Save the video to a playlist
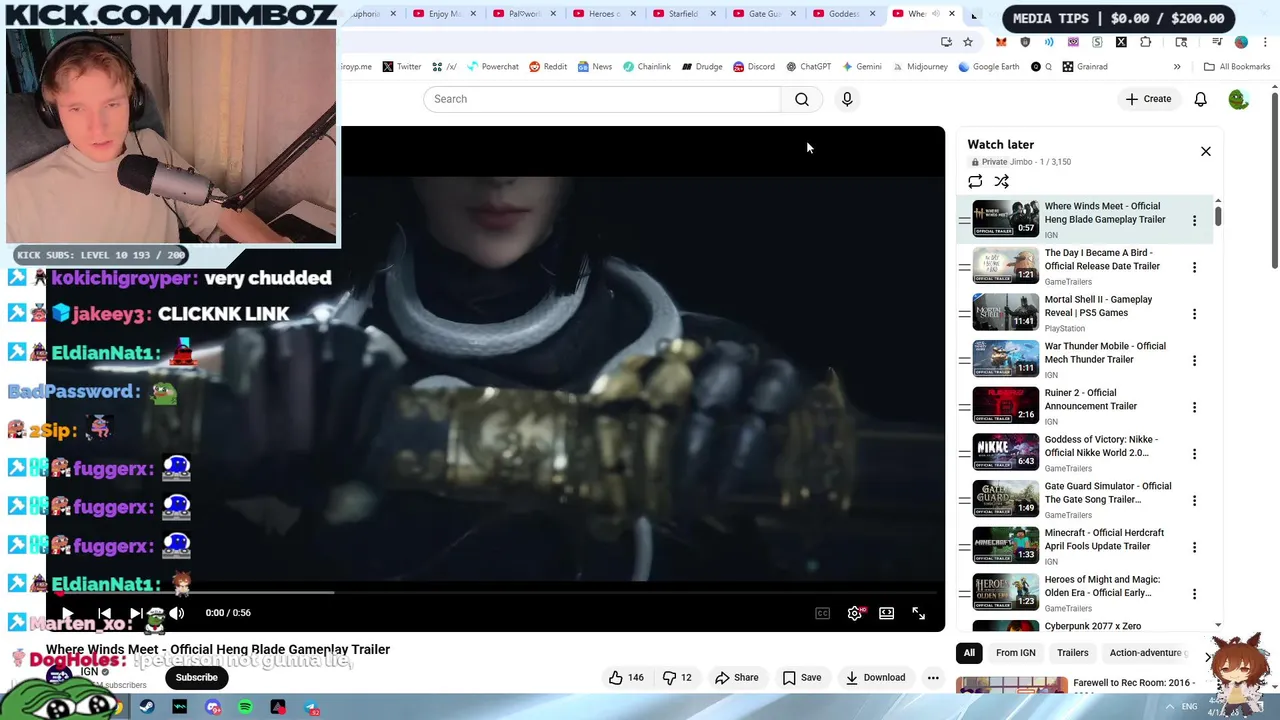The height and width of the screenshot is (720, 1280). (x=801, y=677)
